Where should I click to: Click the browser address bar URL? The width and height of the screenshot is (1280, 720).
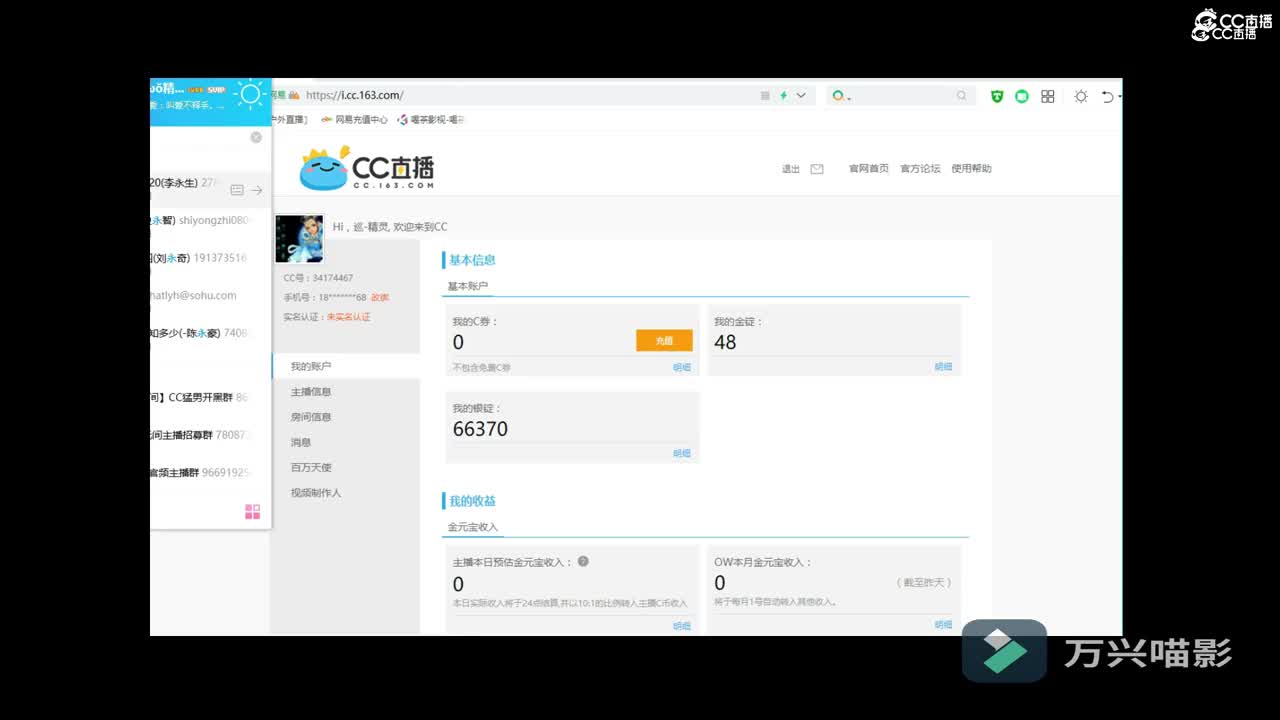coord(354,96)
